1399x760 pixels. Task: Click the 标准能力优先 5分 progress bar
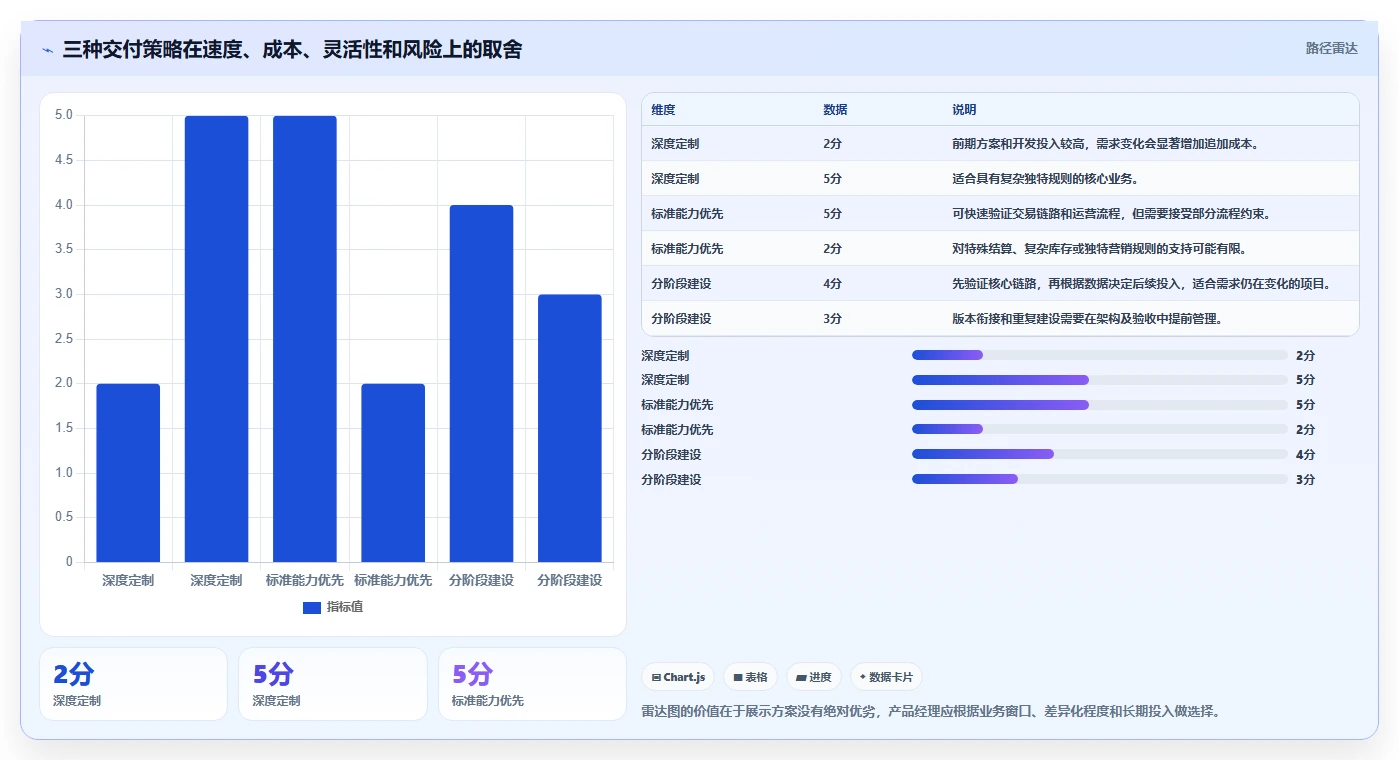click(1100, 405)
